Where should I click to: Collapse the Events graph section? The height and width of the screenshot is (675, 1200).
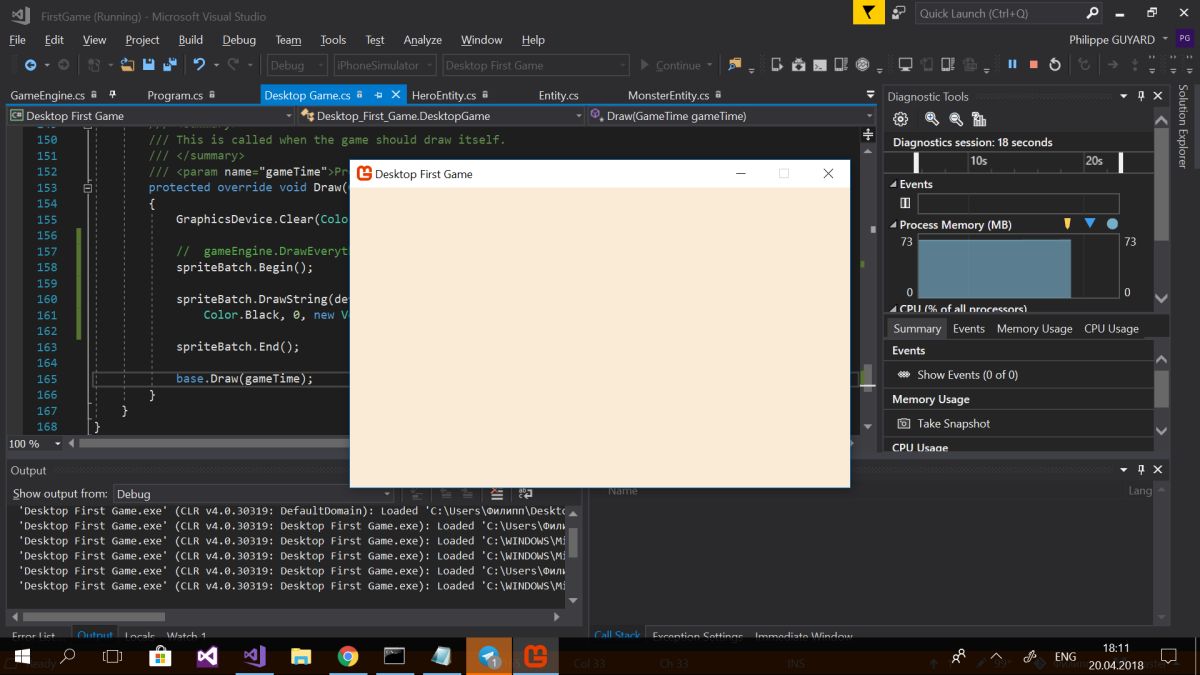[893, 184]
